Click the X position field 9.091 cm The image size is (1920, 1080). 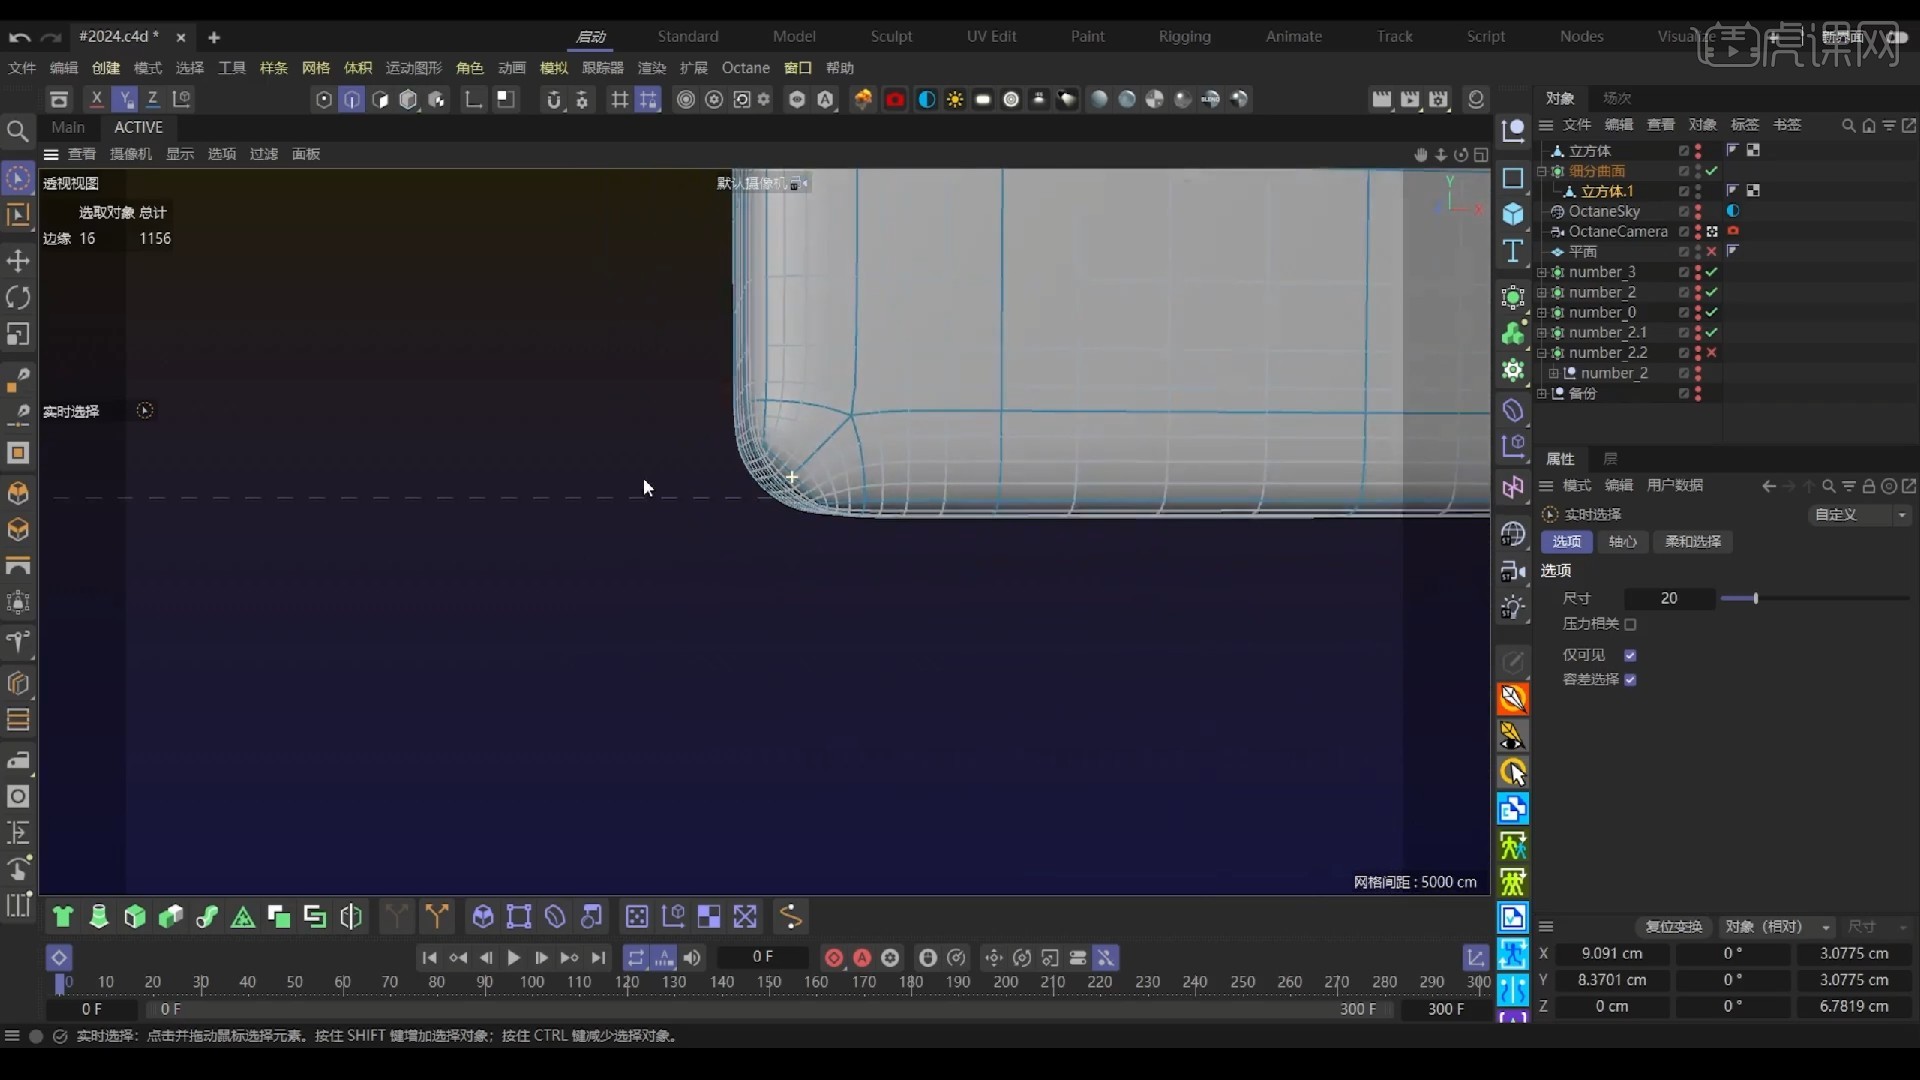coord(1611,954)
